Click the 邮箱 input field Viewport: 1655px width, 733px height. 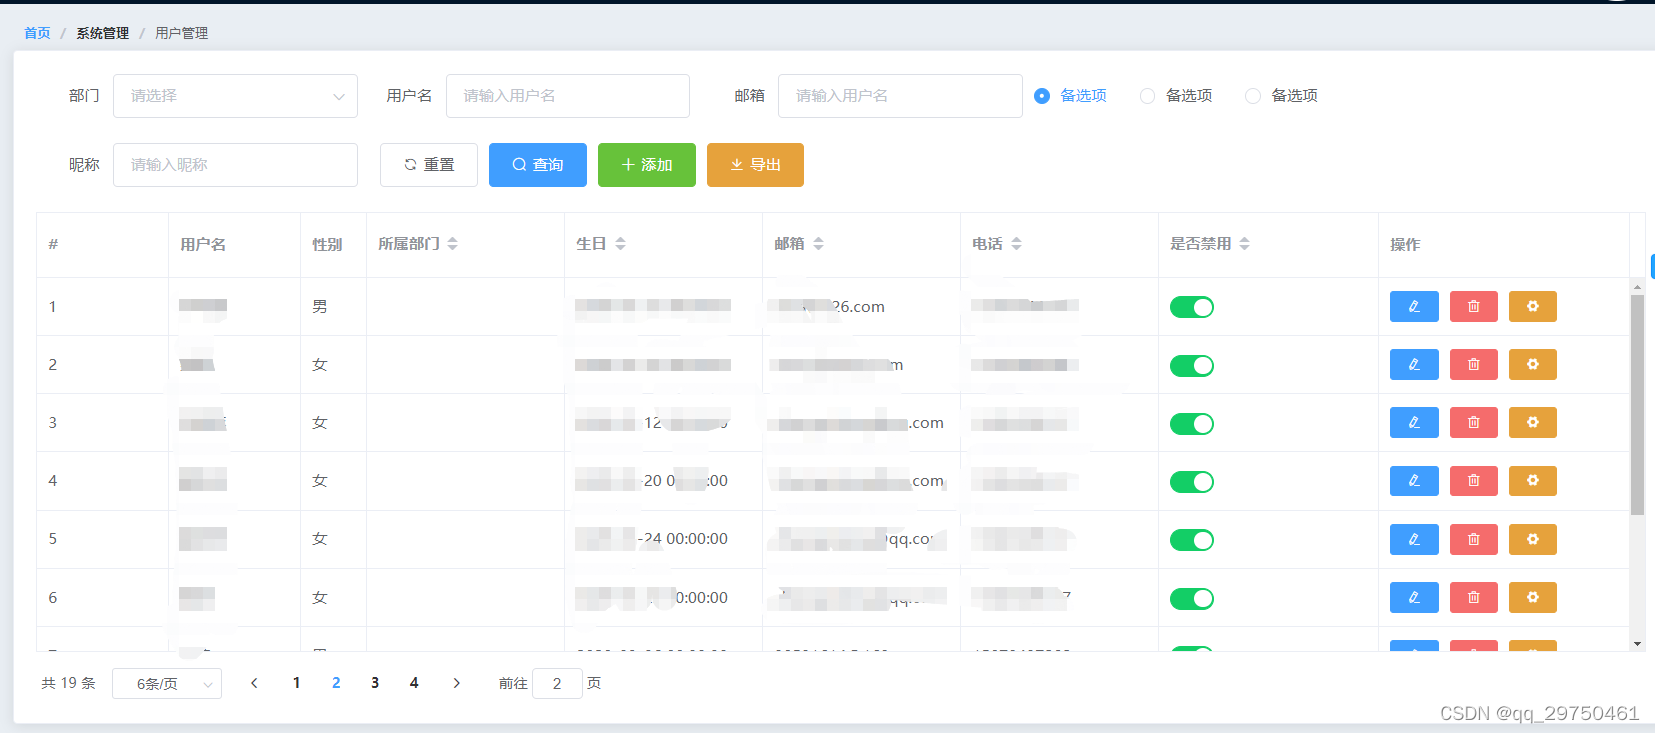point(900,96)
